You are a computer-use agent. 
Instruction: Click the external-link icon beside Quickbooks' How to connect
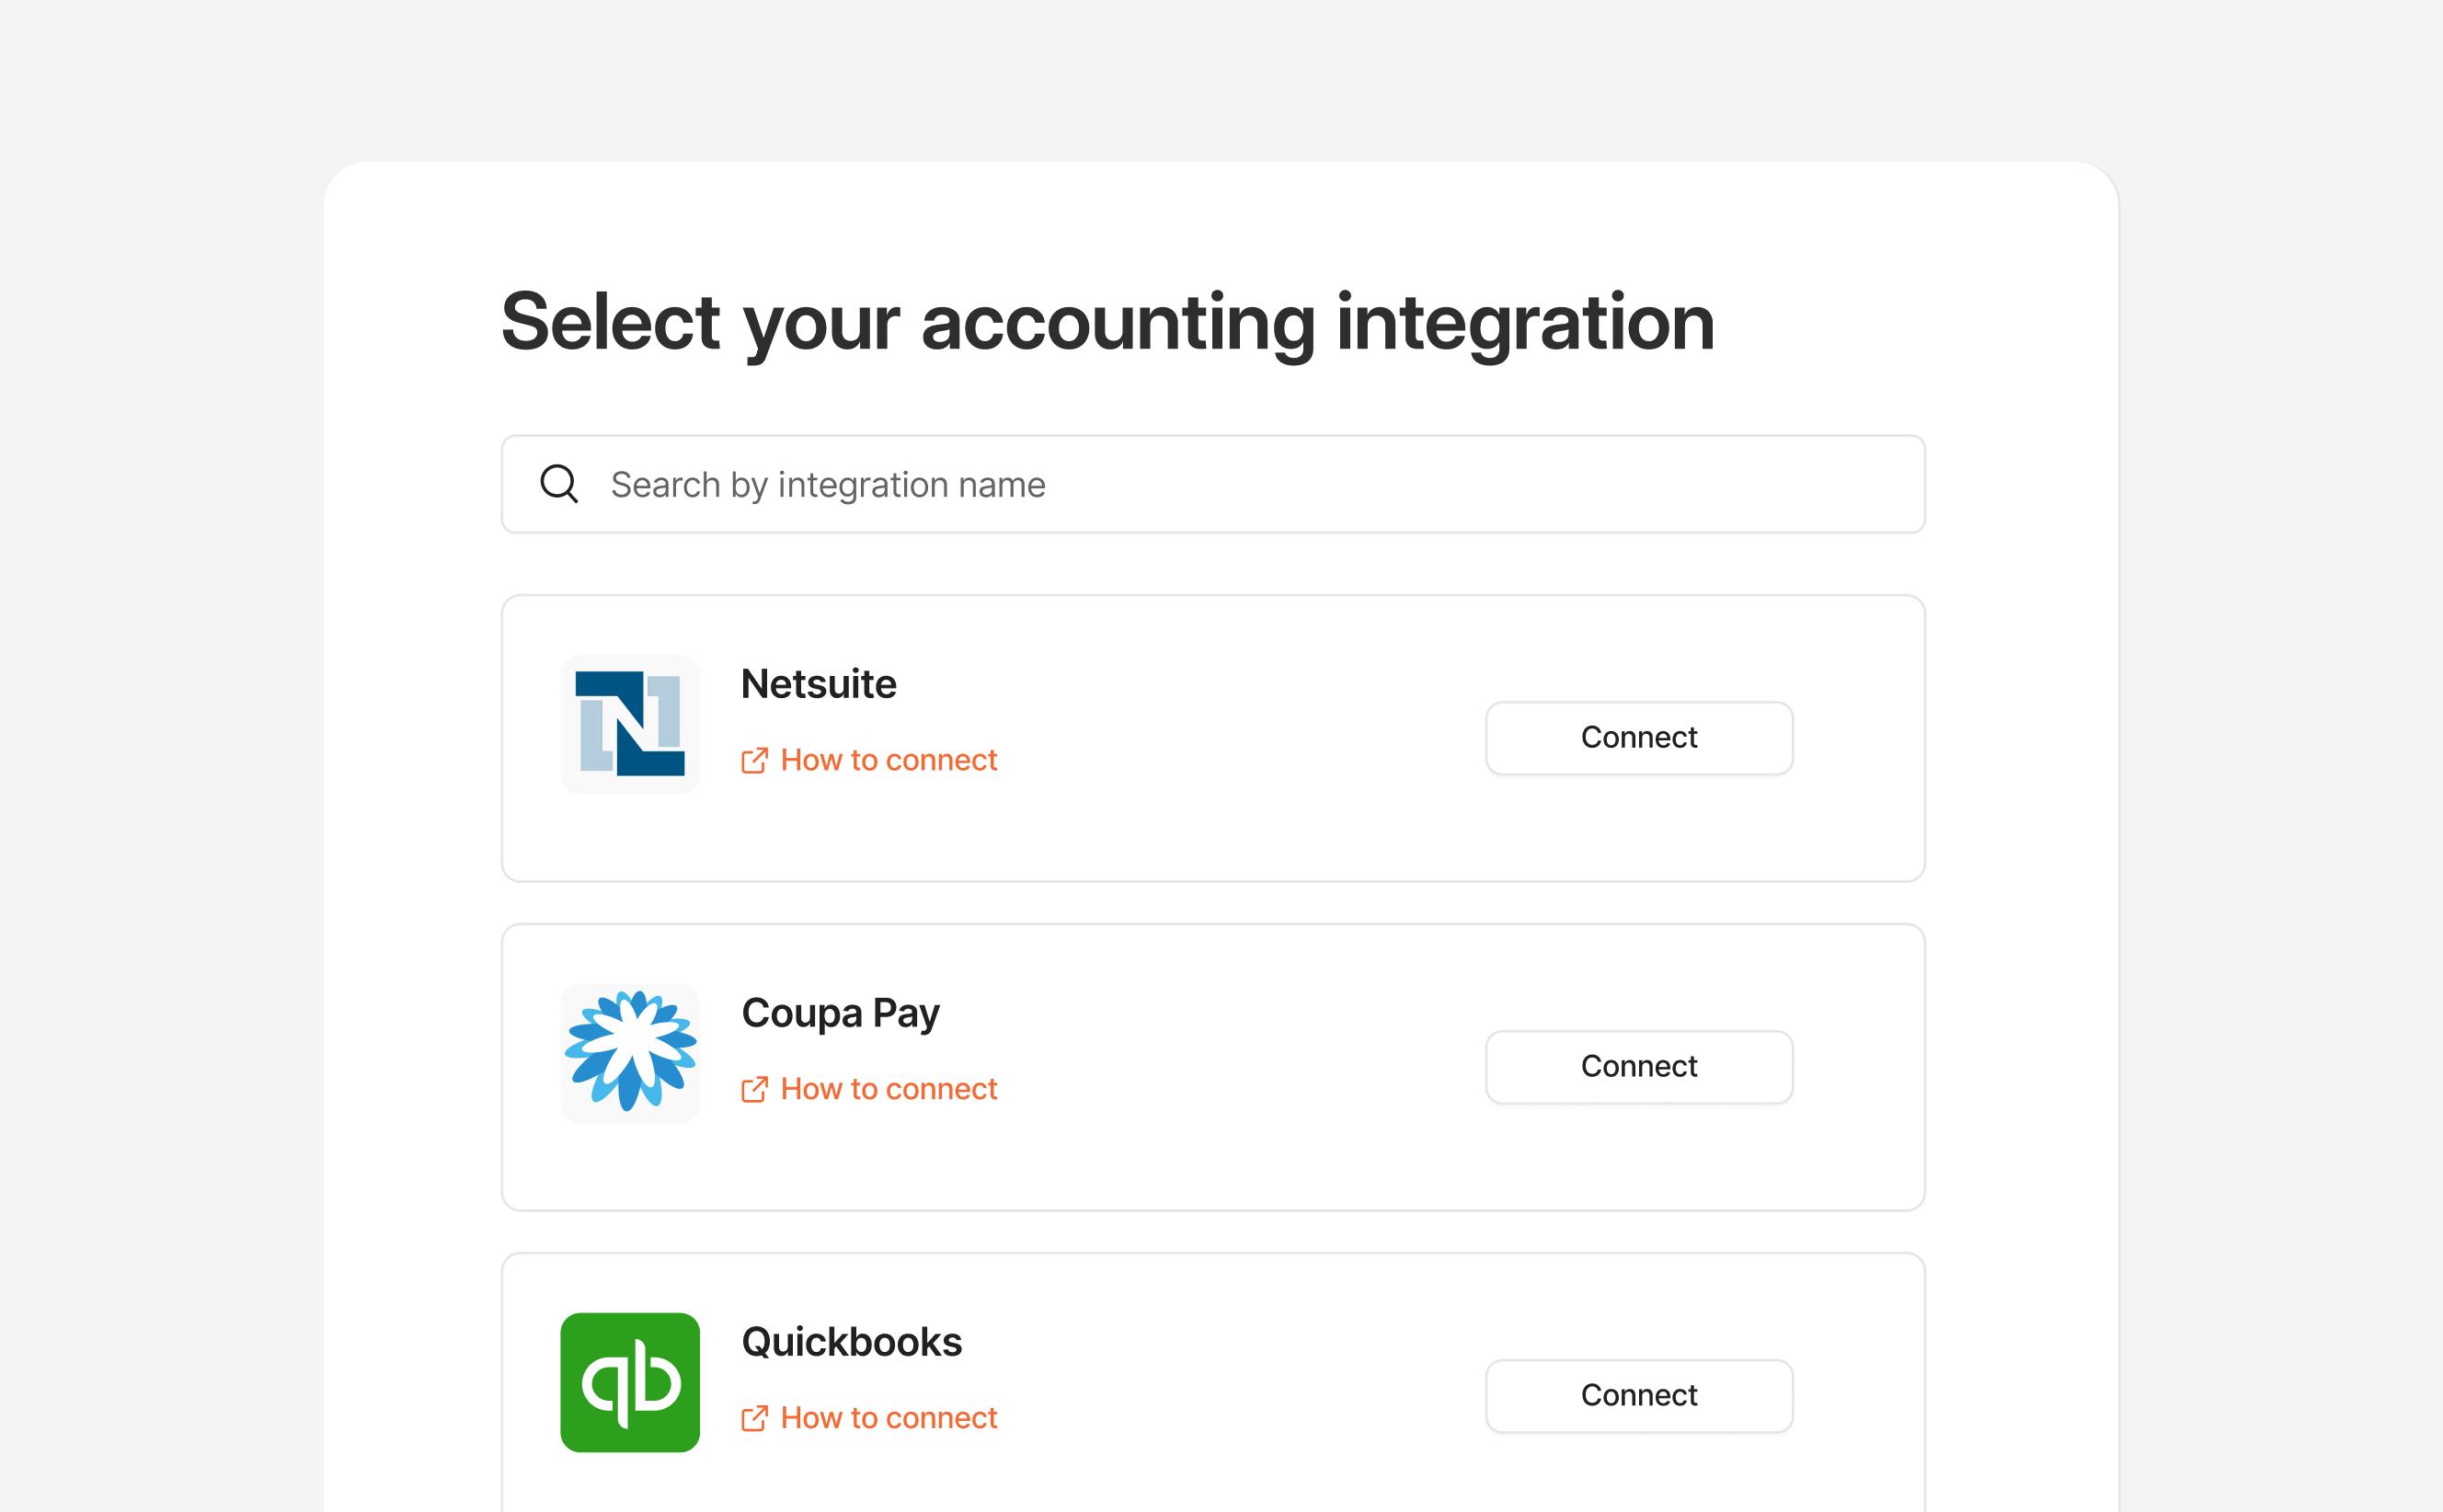754,1418
